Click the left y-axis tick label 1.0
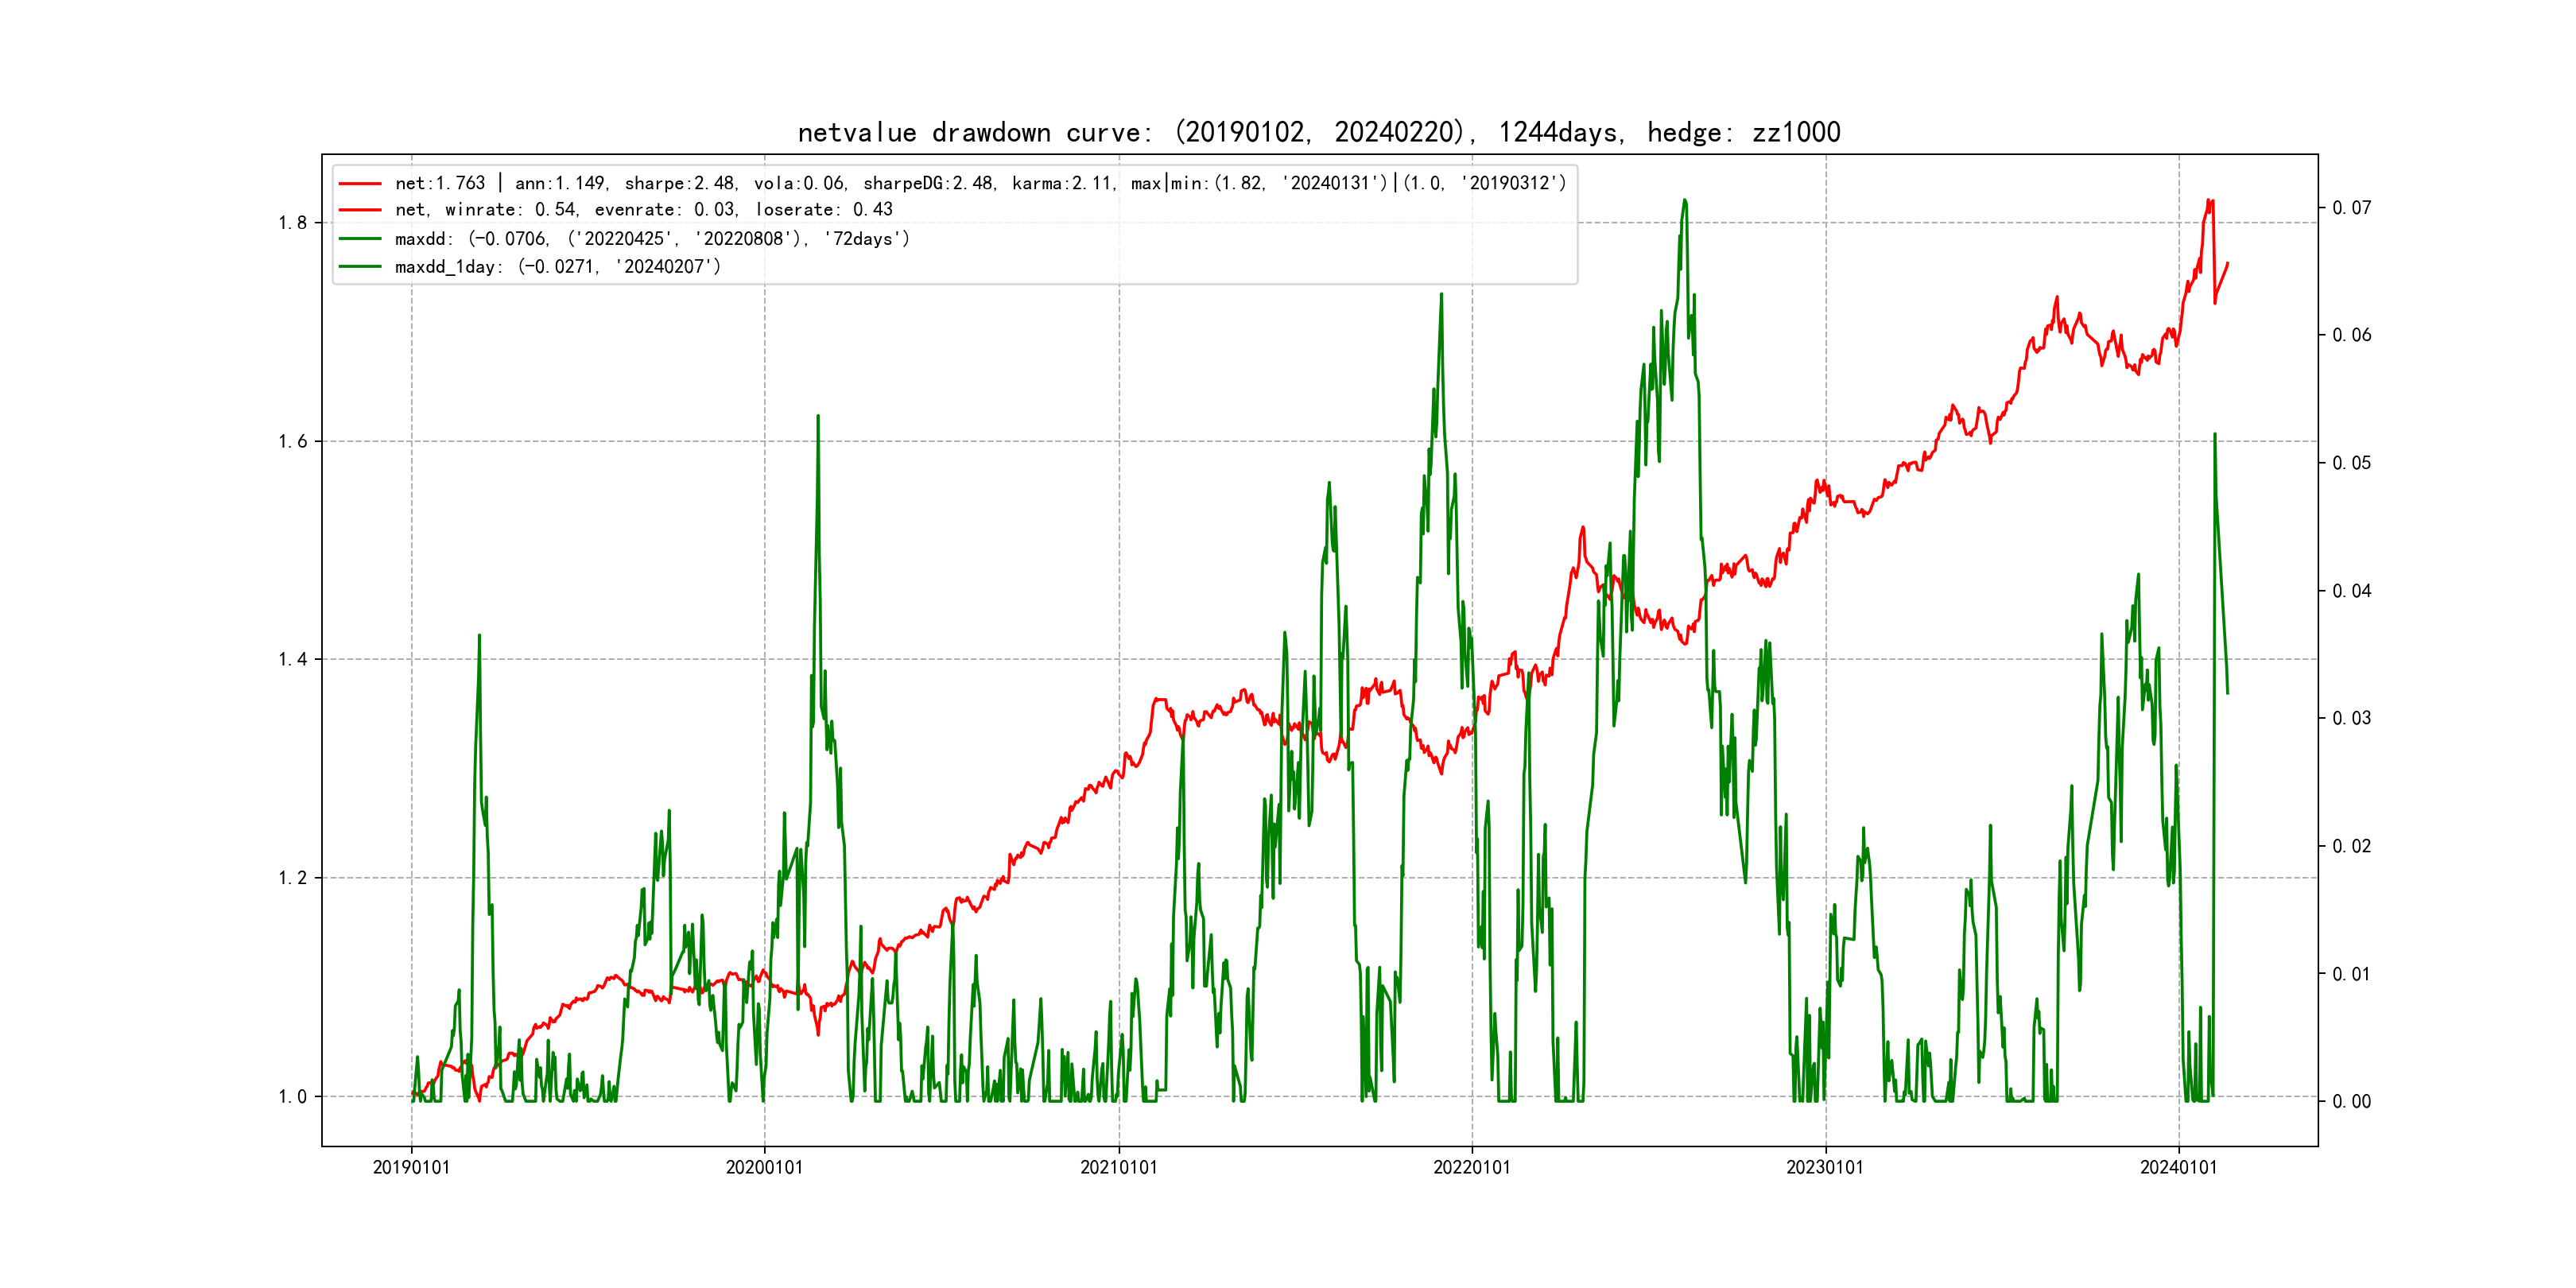Screen dimensions: 2576x1288 (292, 1097)
